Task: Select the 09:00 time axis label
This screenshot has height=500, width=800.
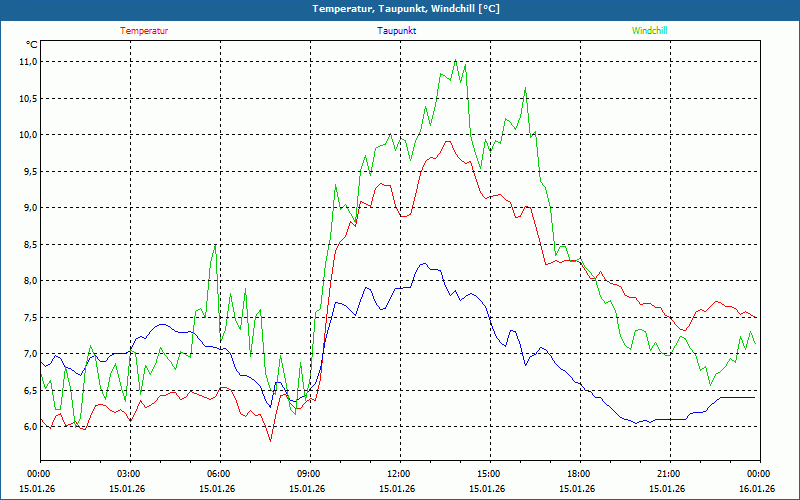Action: (x=308, y=474)
